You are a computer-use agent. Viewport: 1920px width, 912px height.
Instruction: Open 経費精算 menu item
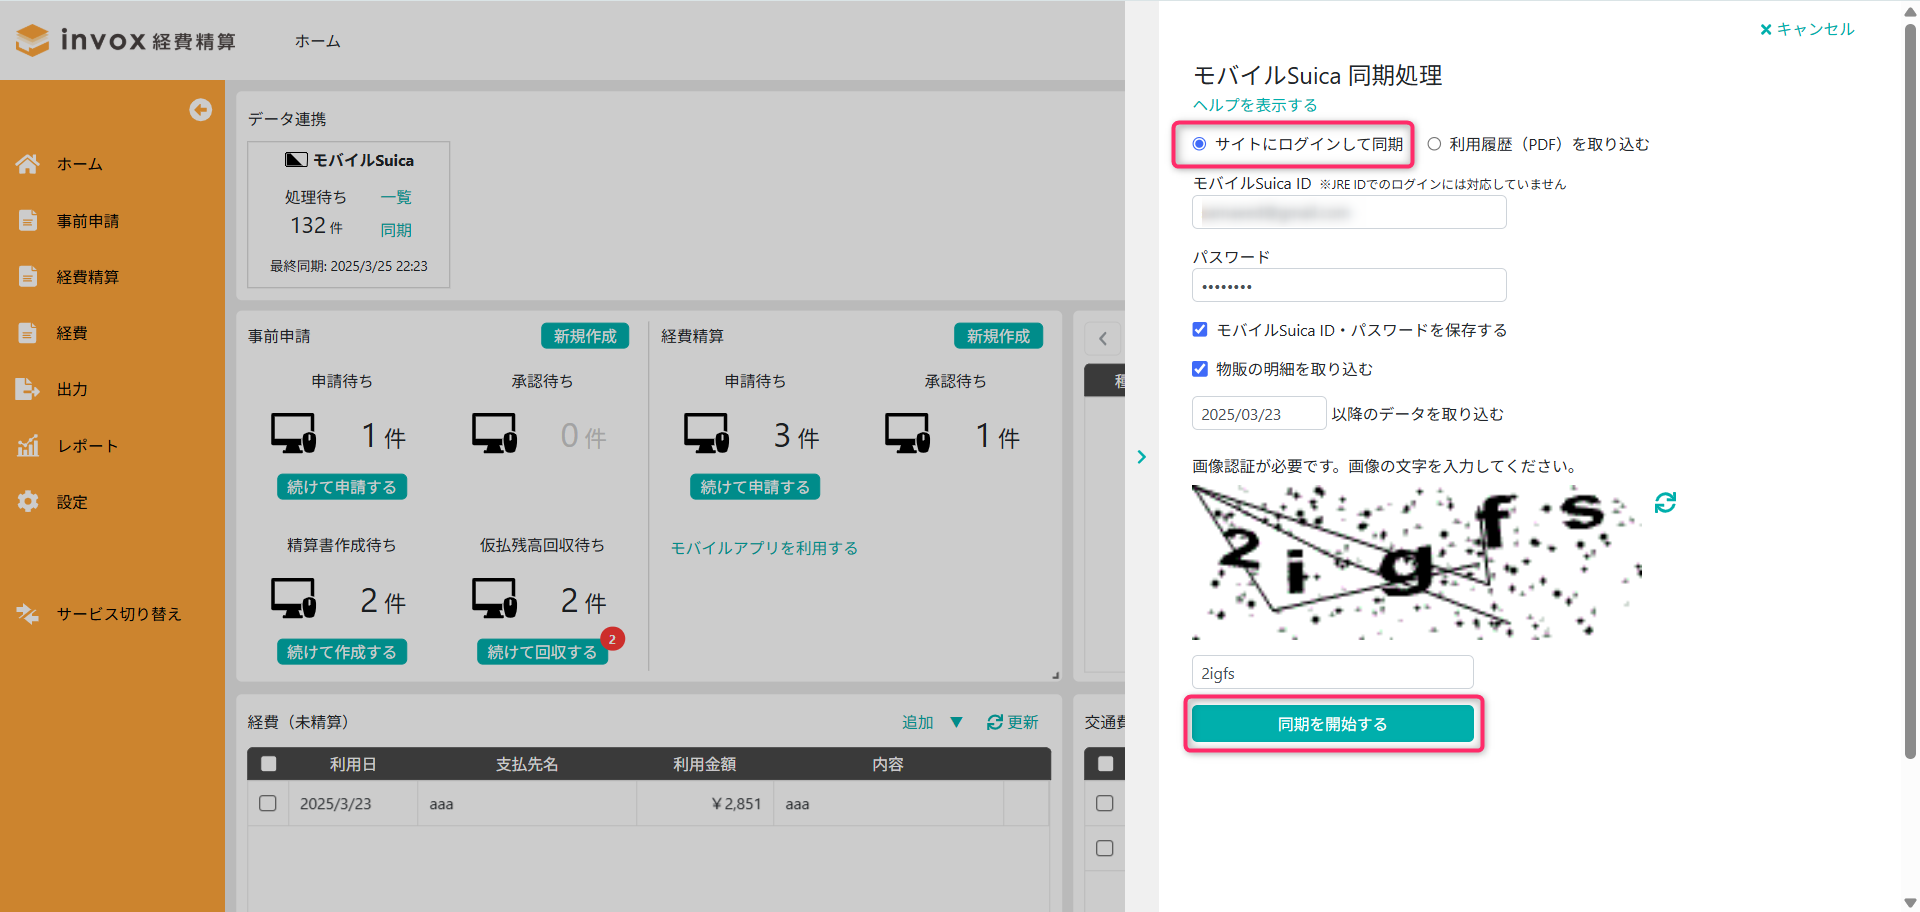tap(88, 277)
